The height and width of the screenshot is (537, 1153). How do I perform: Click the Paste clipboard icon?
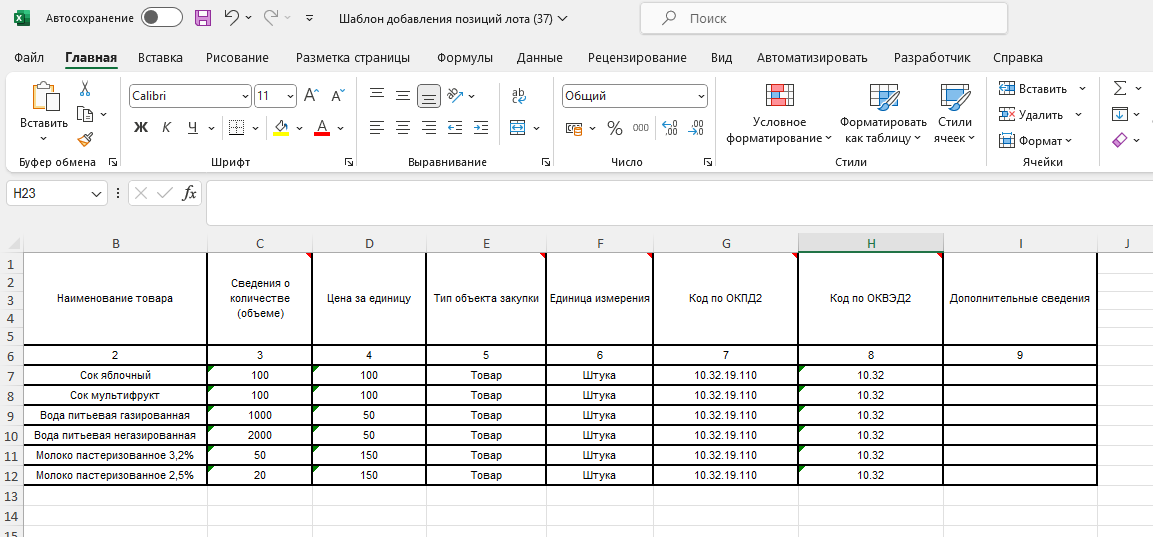point(44,97)
